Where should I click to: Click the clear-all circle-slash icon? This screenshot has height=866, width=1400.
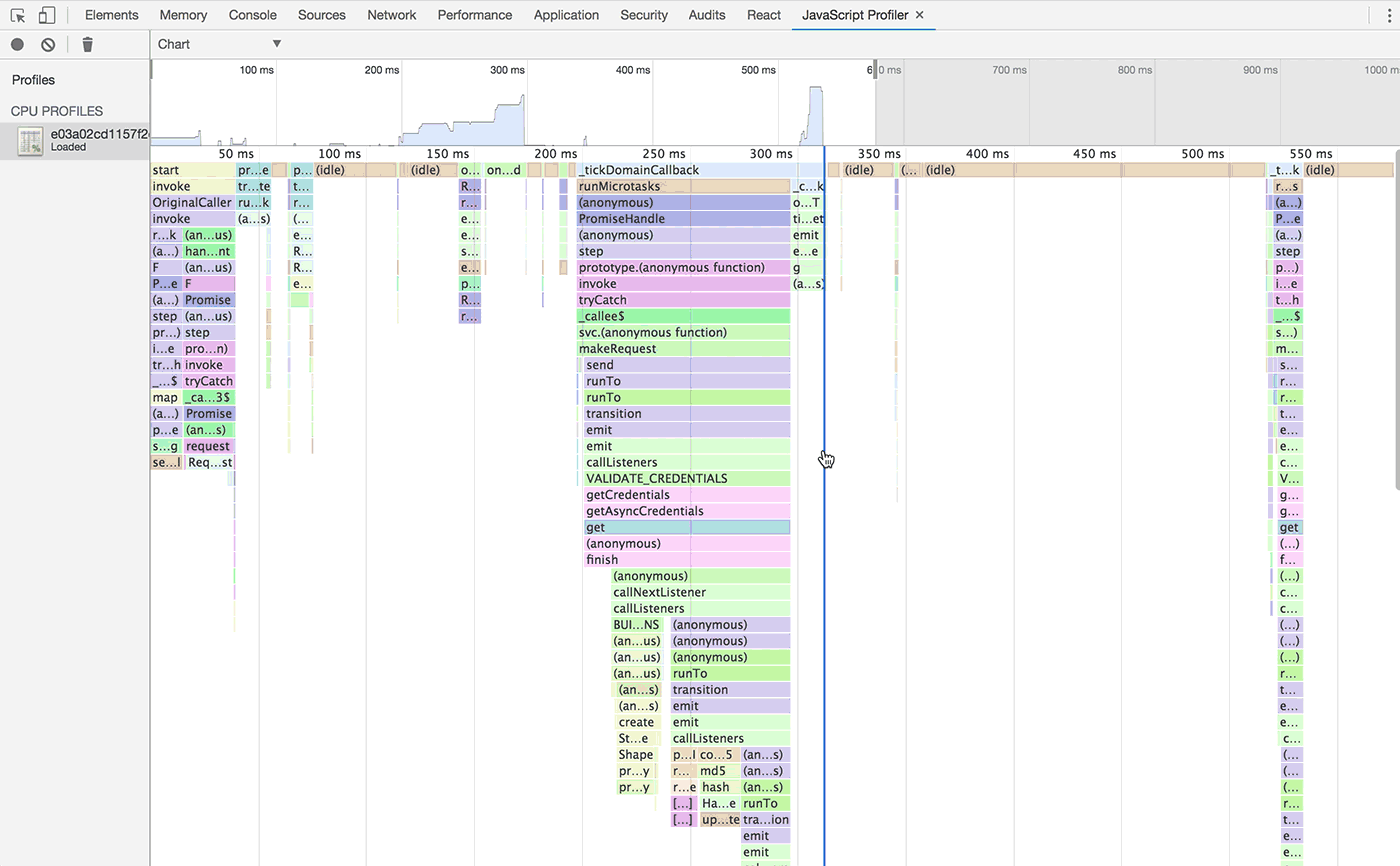pos(47,44)
